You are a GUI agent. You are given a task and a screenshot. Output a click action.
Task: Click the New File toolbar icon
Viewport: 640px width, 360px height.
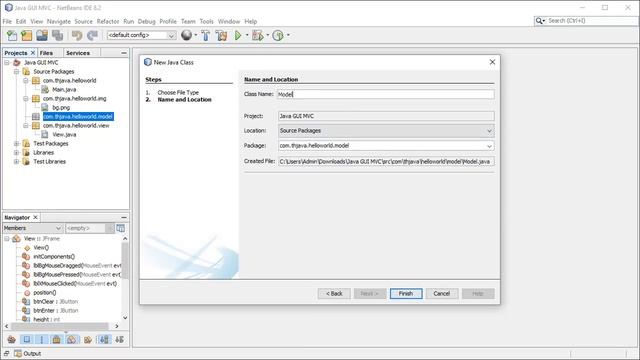click(x=11, y=36)
